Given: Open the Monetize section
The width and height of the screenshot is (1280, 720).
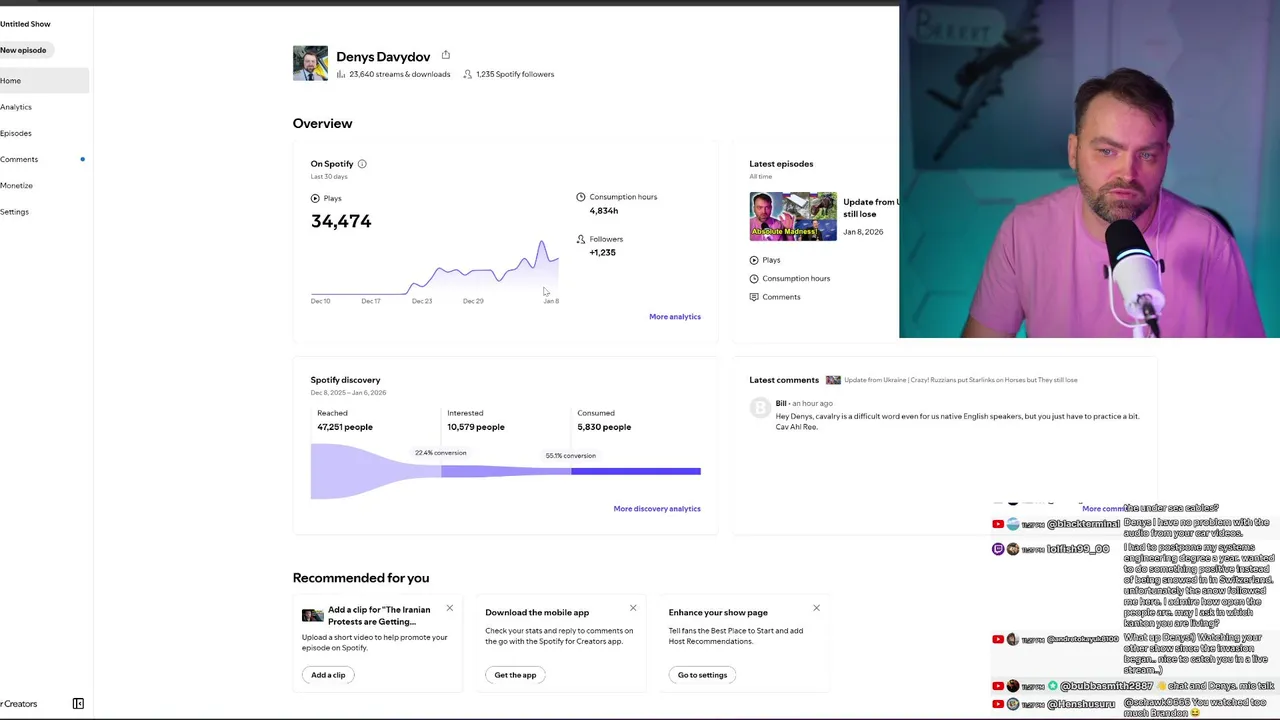Looking at the screenshot, I should [x=17, y=185].
